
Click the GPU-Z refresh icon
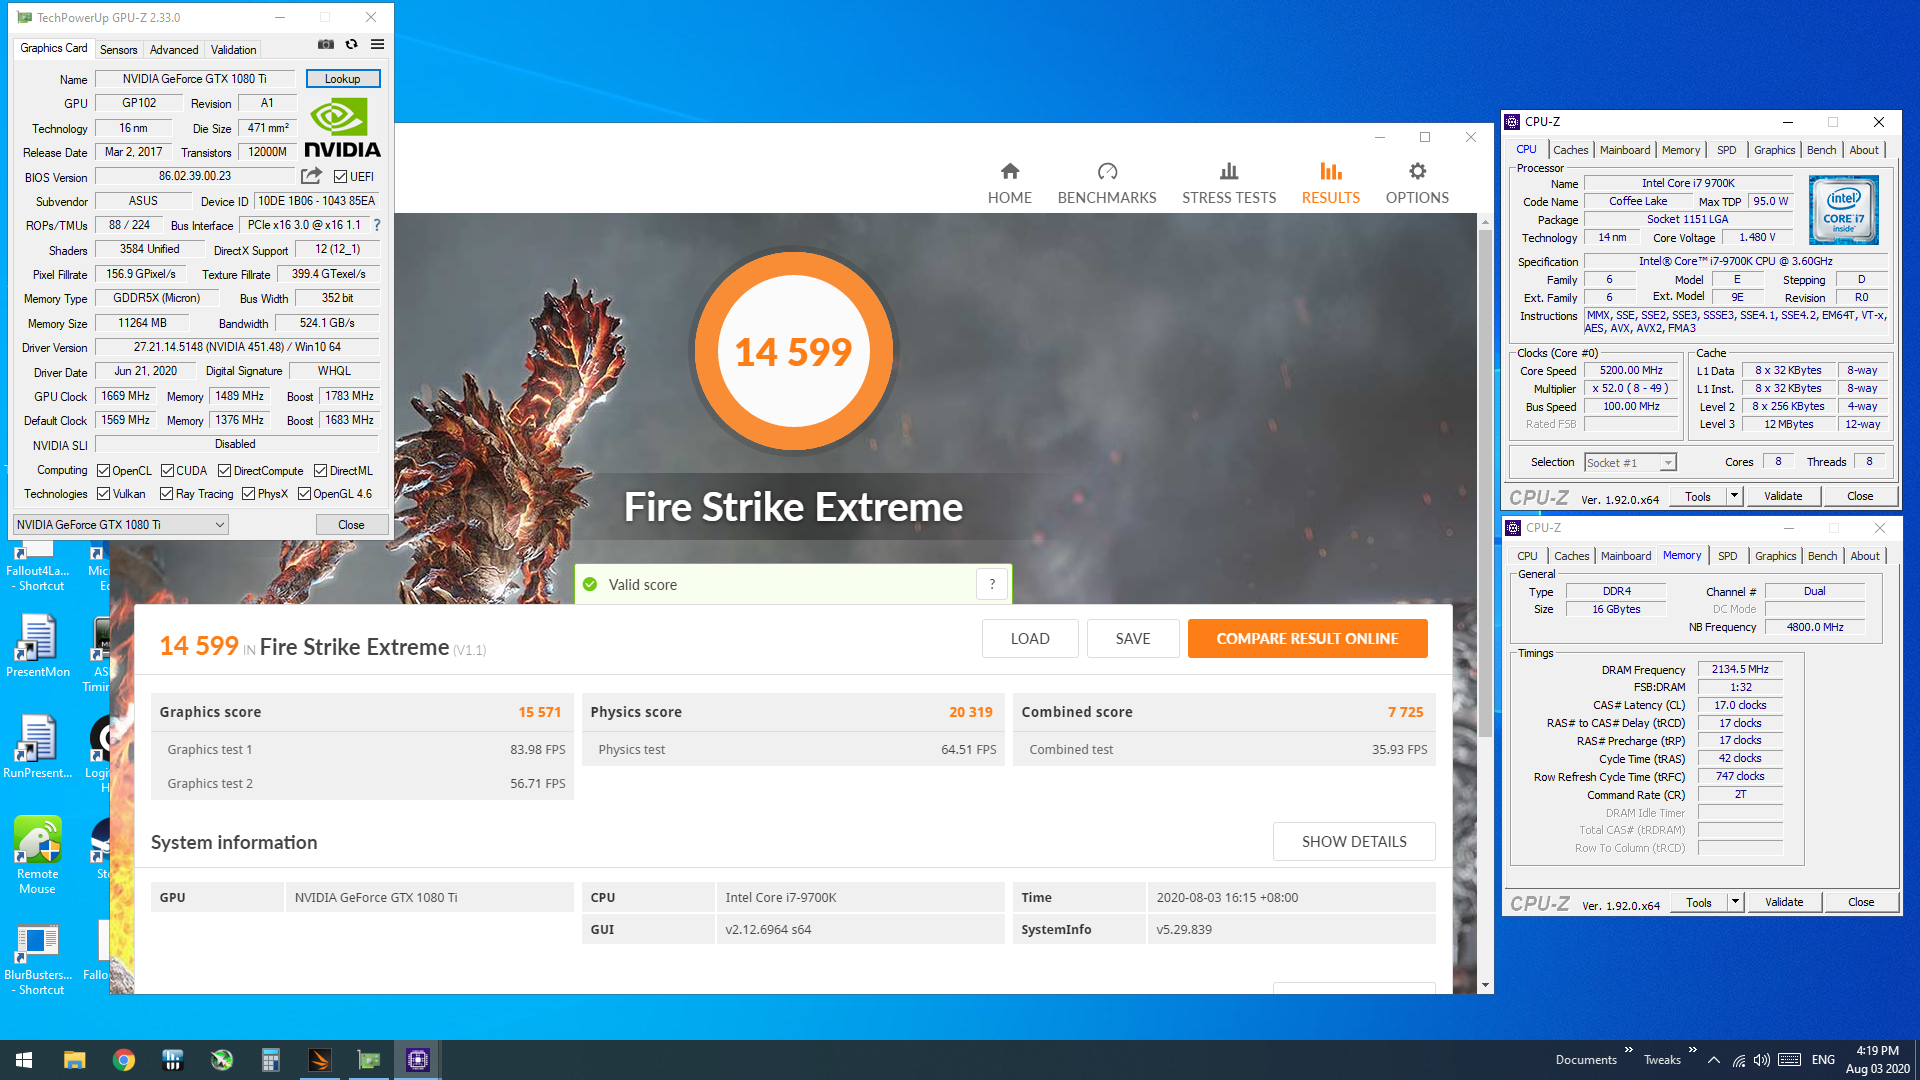point(351,44)
